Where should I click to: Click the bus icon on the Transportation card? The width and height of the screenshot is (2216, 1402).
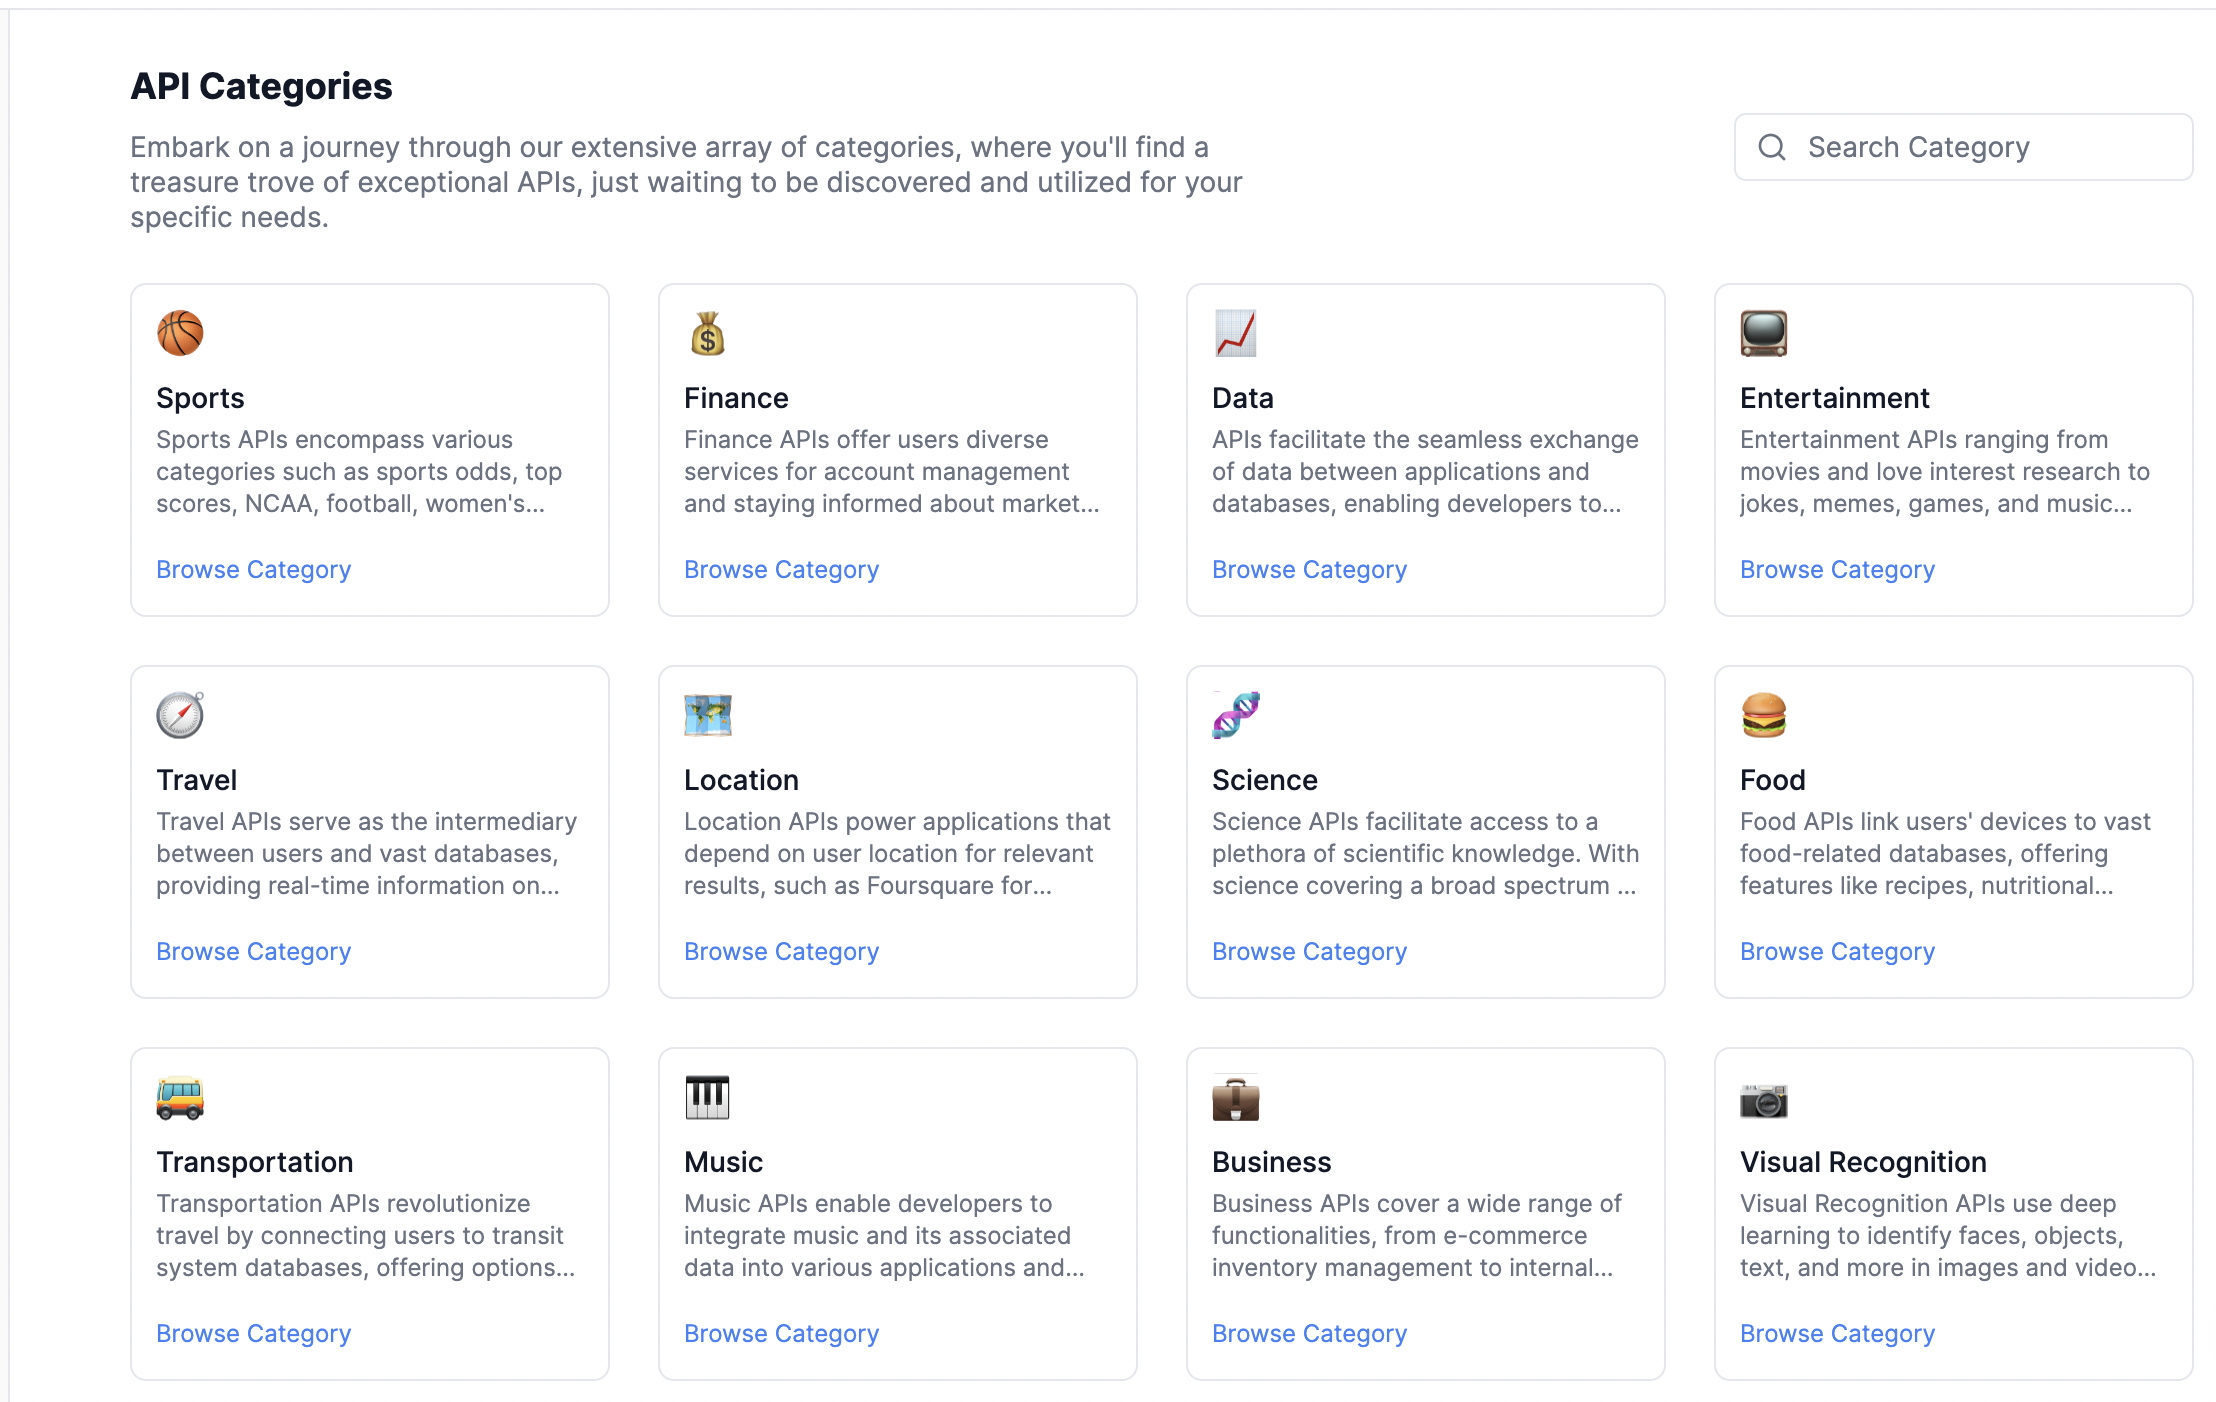[180, 1097]
